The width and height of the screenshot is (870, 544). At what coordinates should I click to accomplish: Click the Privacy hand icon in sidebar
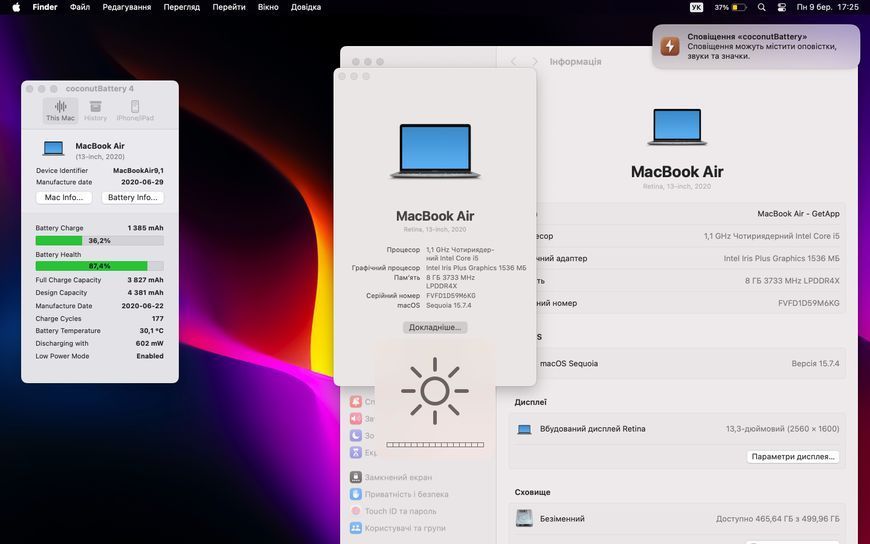coord(356,494)
